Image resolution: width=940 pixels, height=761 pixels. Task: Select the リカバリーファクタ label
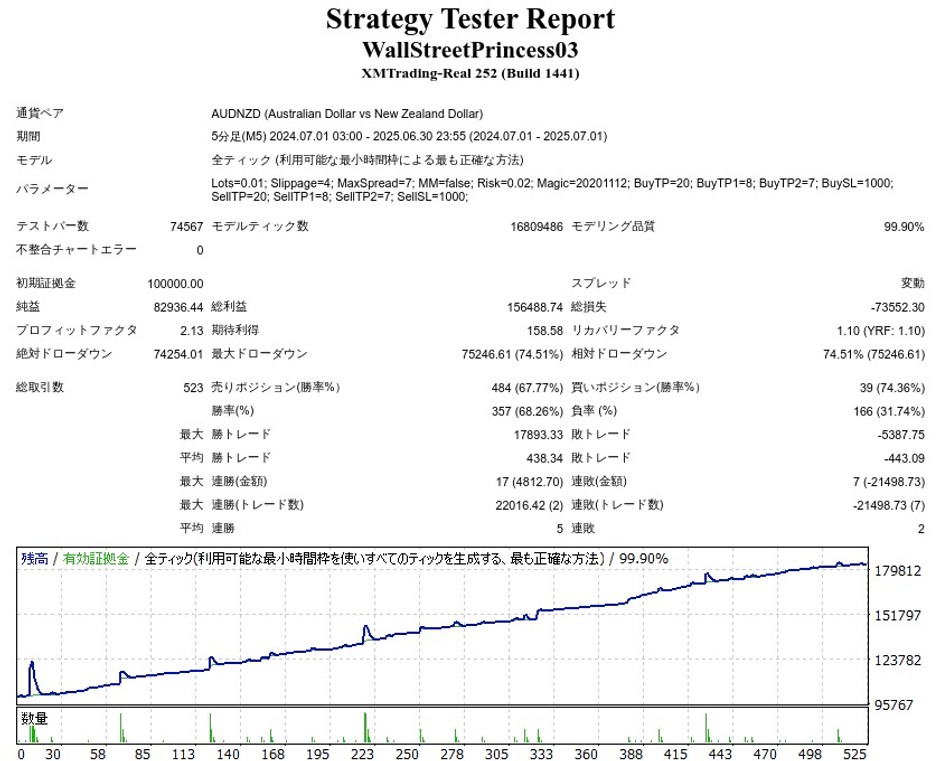[x=625, y=330]
